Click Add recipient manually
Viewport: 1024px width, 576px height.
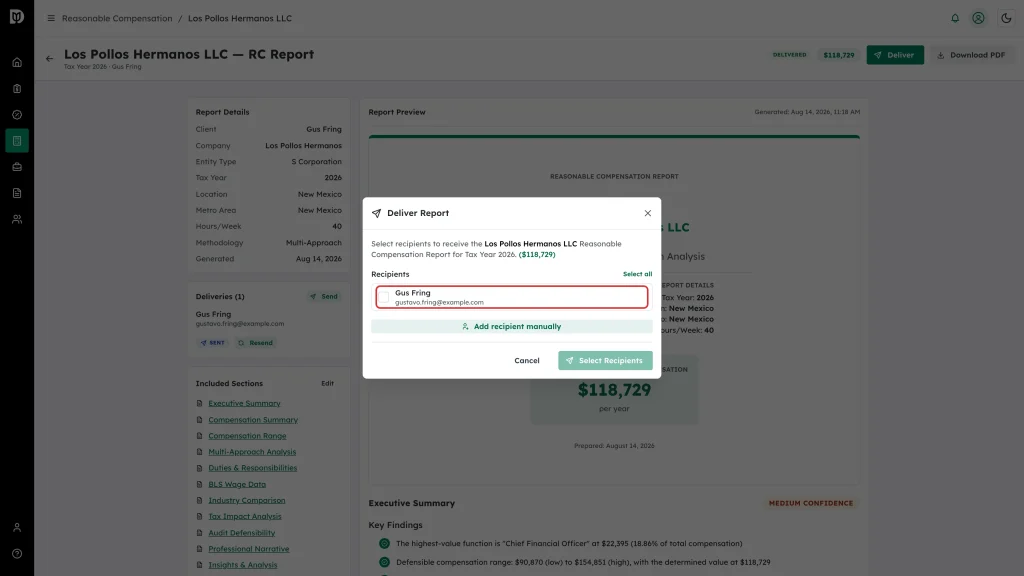click(x=512, y=327)
